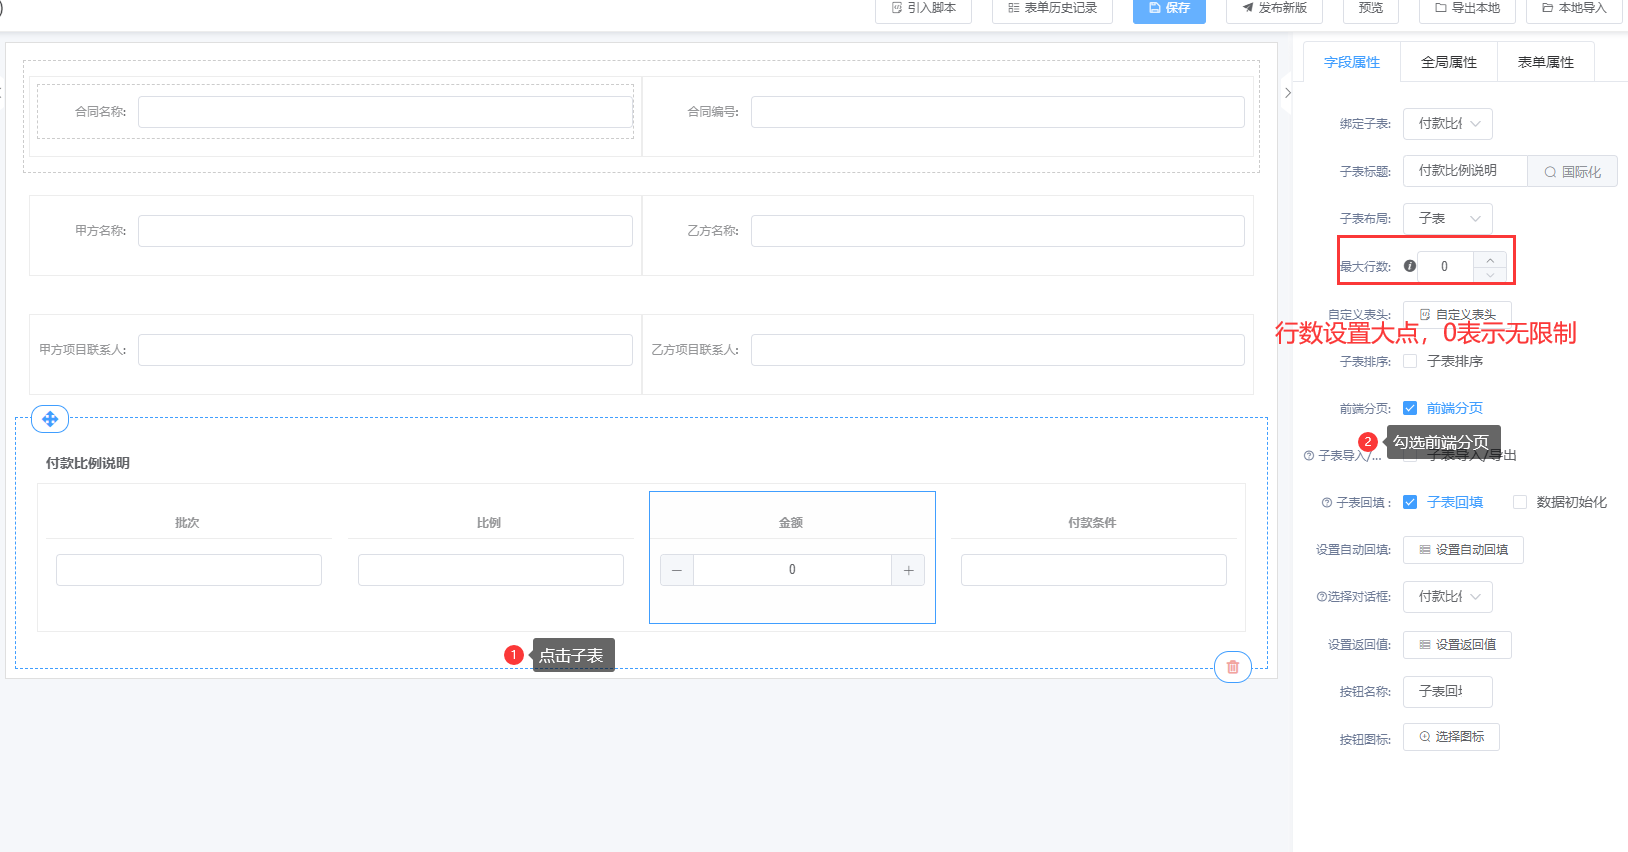Open the 绑定子表 dropdown

click(x=1448, y=124)
